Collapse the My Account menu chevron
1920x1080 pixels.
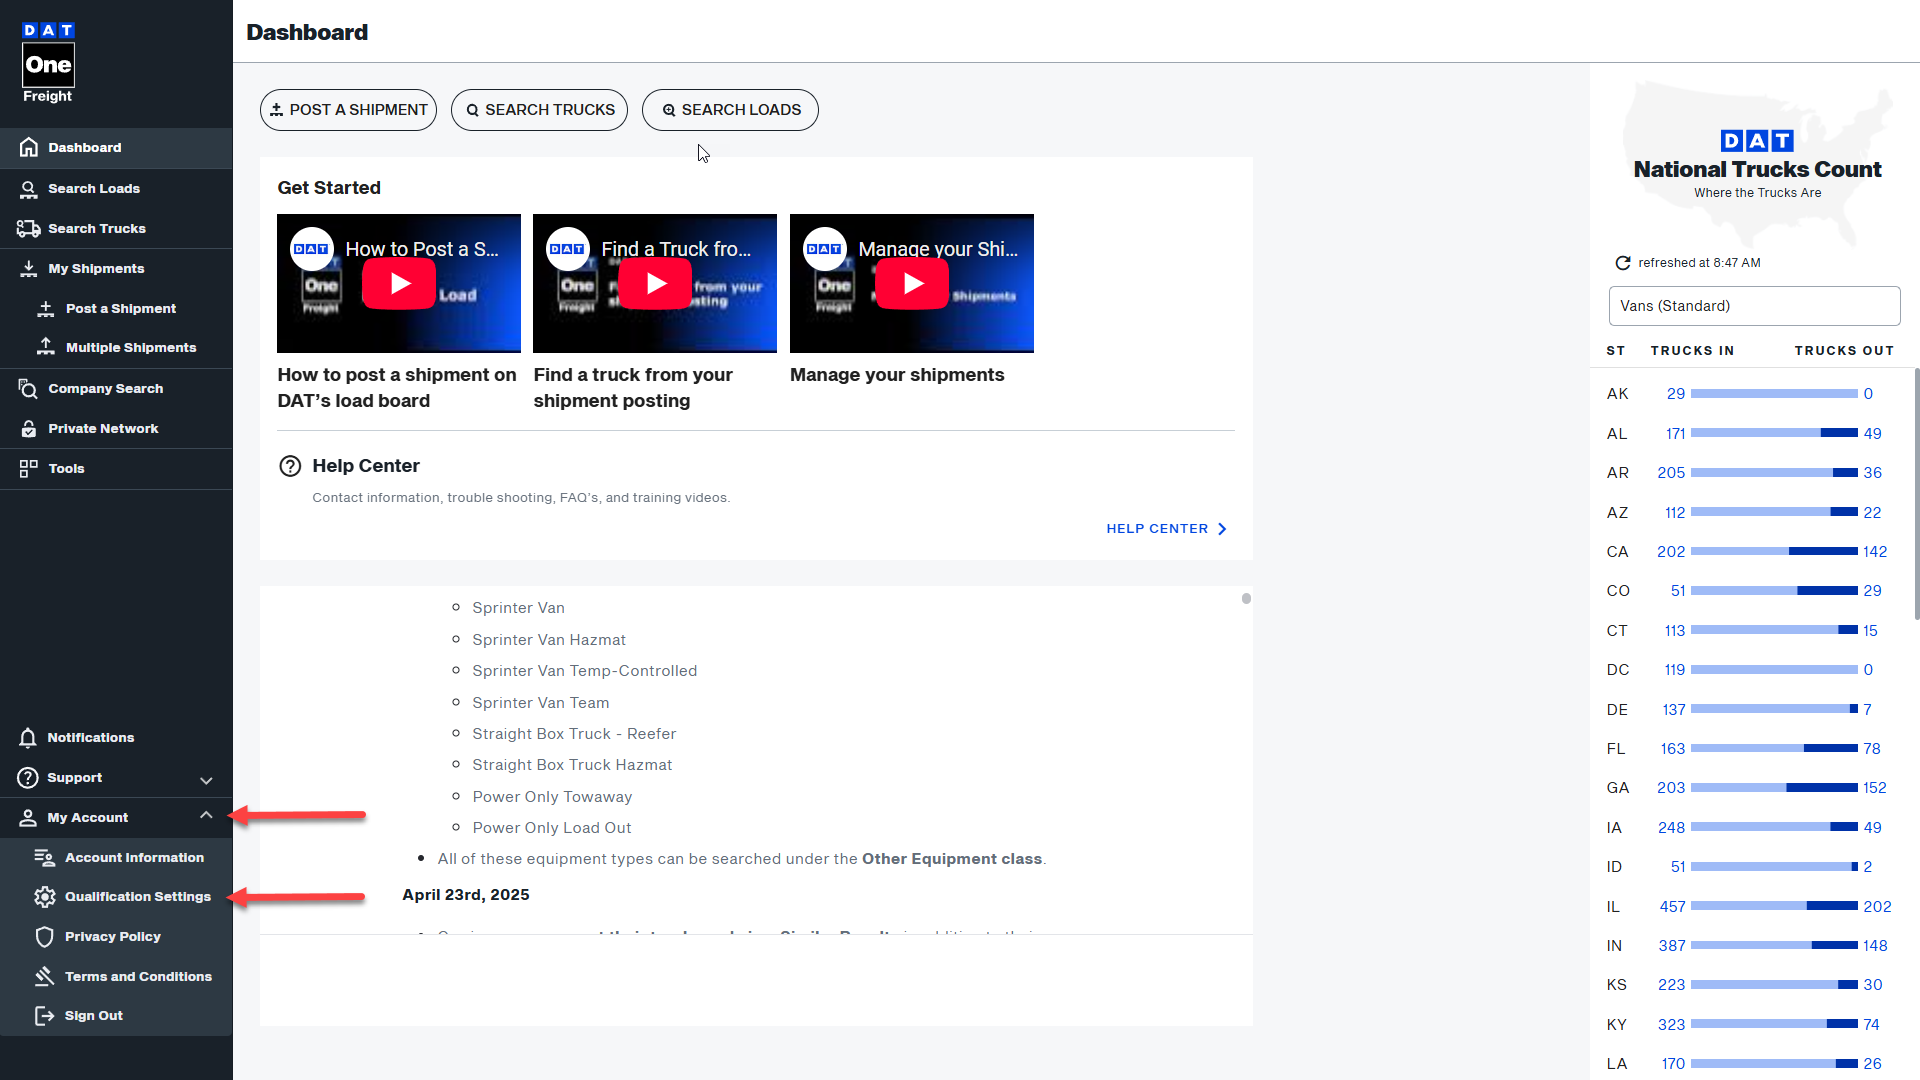pos(206,816)
